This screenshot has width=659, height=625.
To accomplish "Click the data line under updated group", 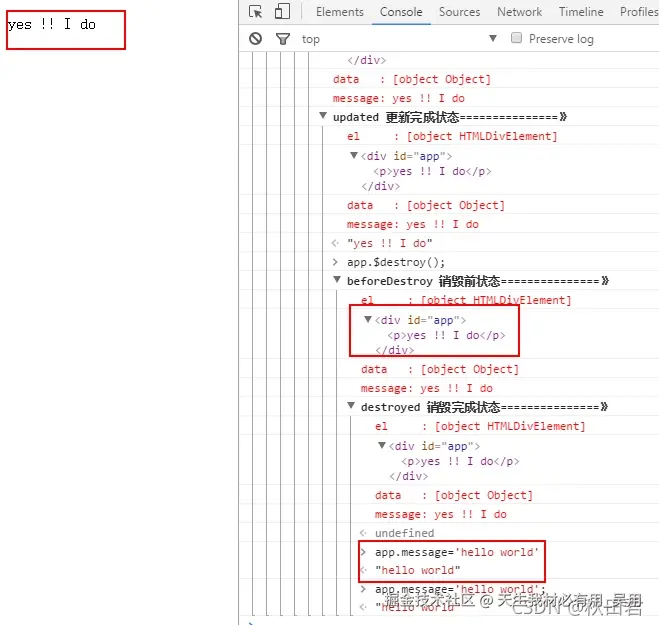I will (426, 205).
